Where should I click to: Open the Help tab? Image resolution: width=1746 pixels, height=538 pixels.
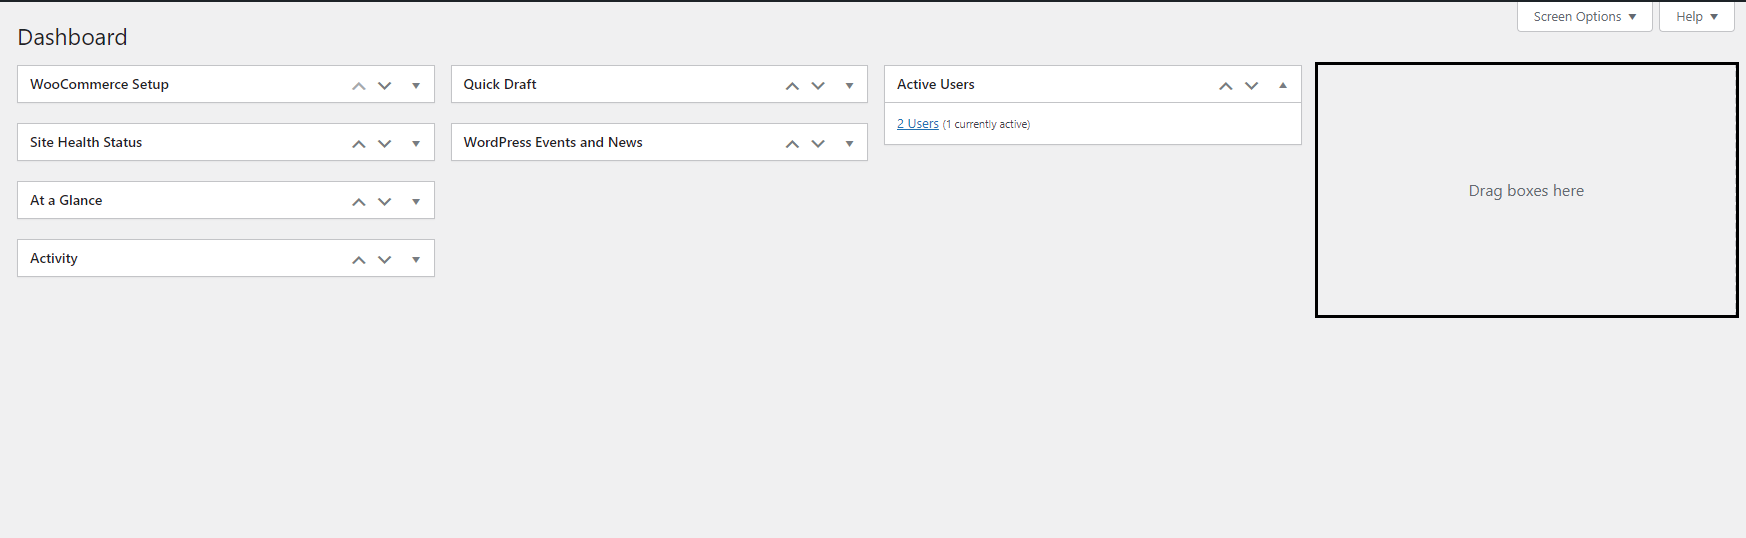1697,16
